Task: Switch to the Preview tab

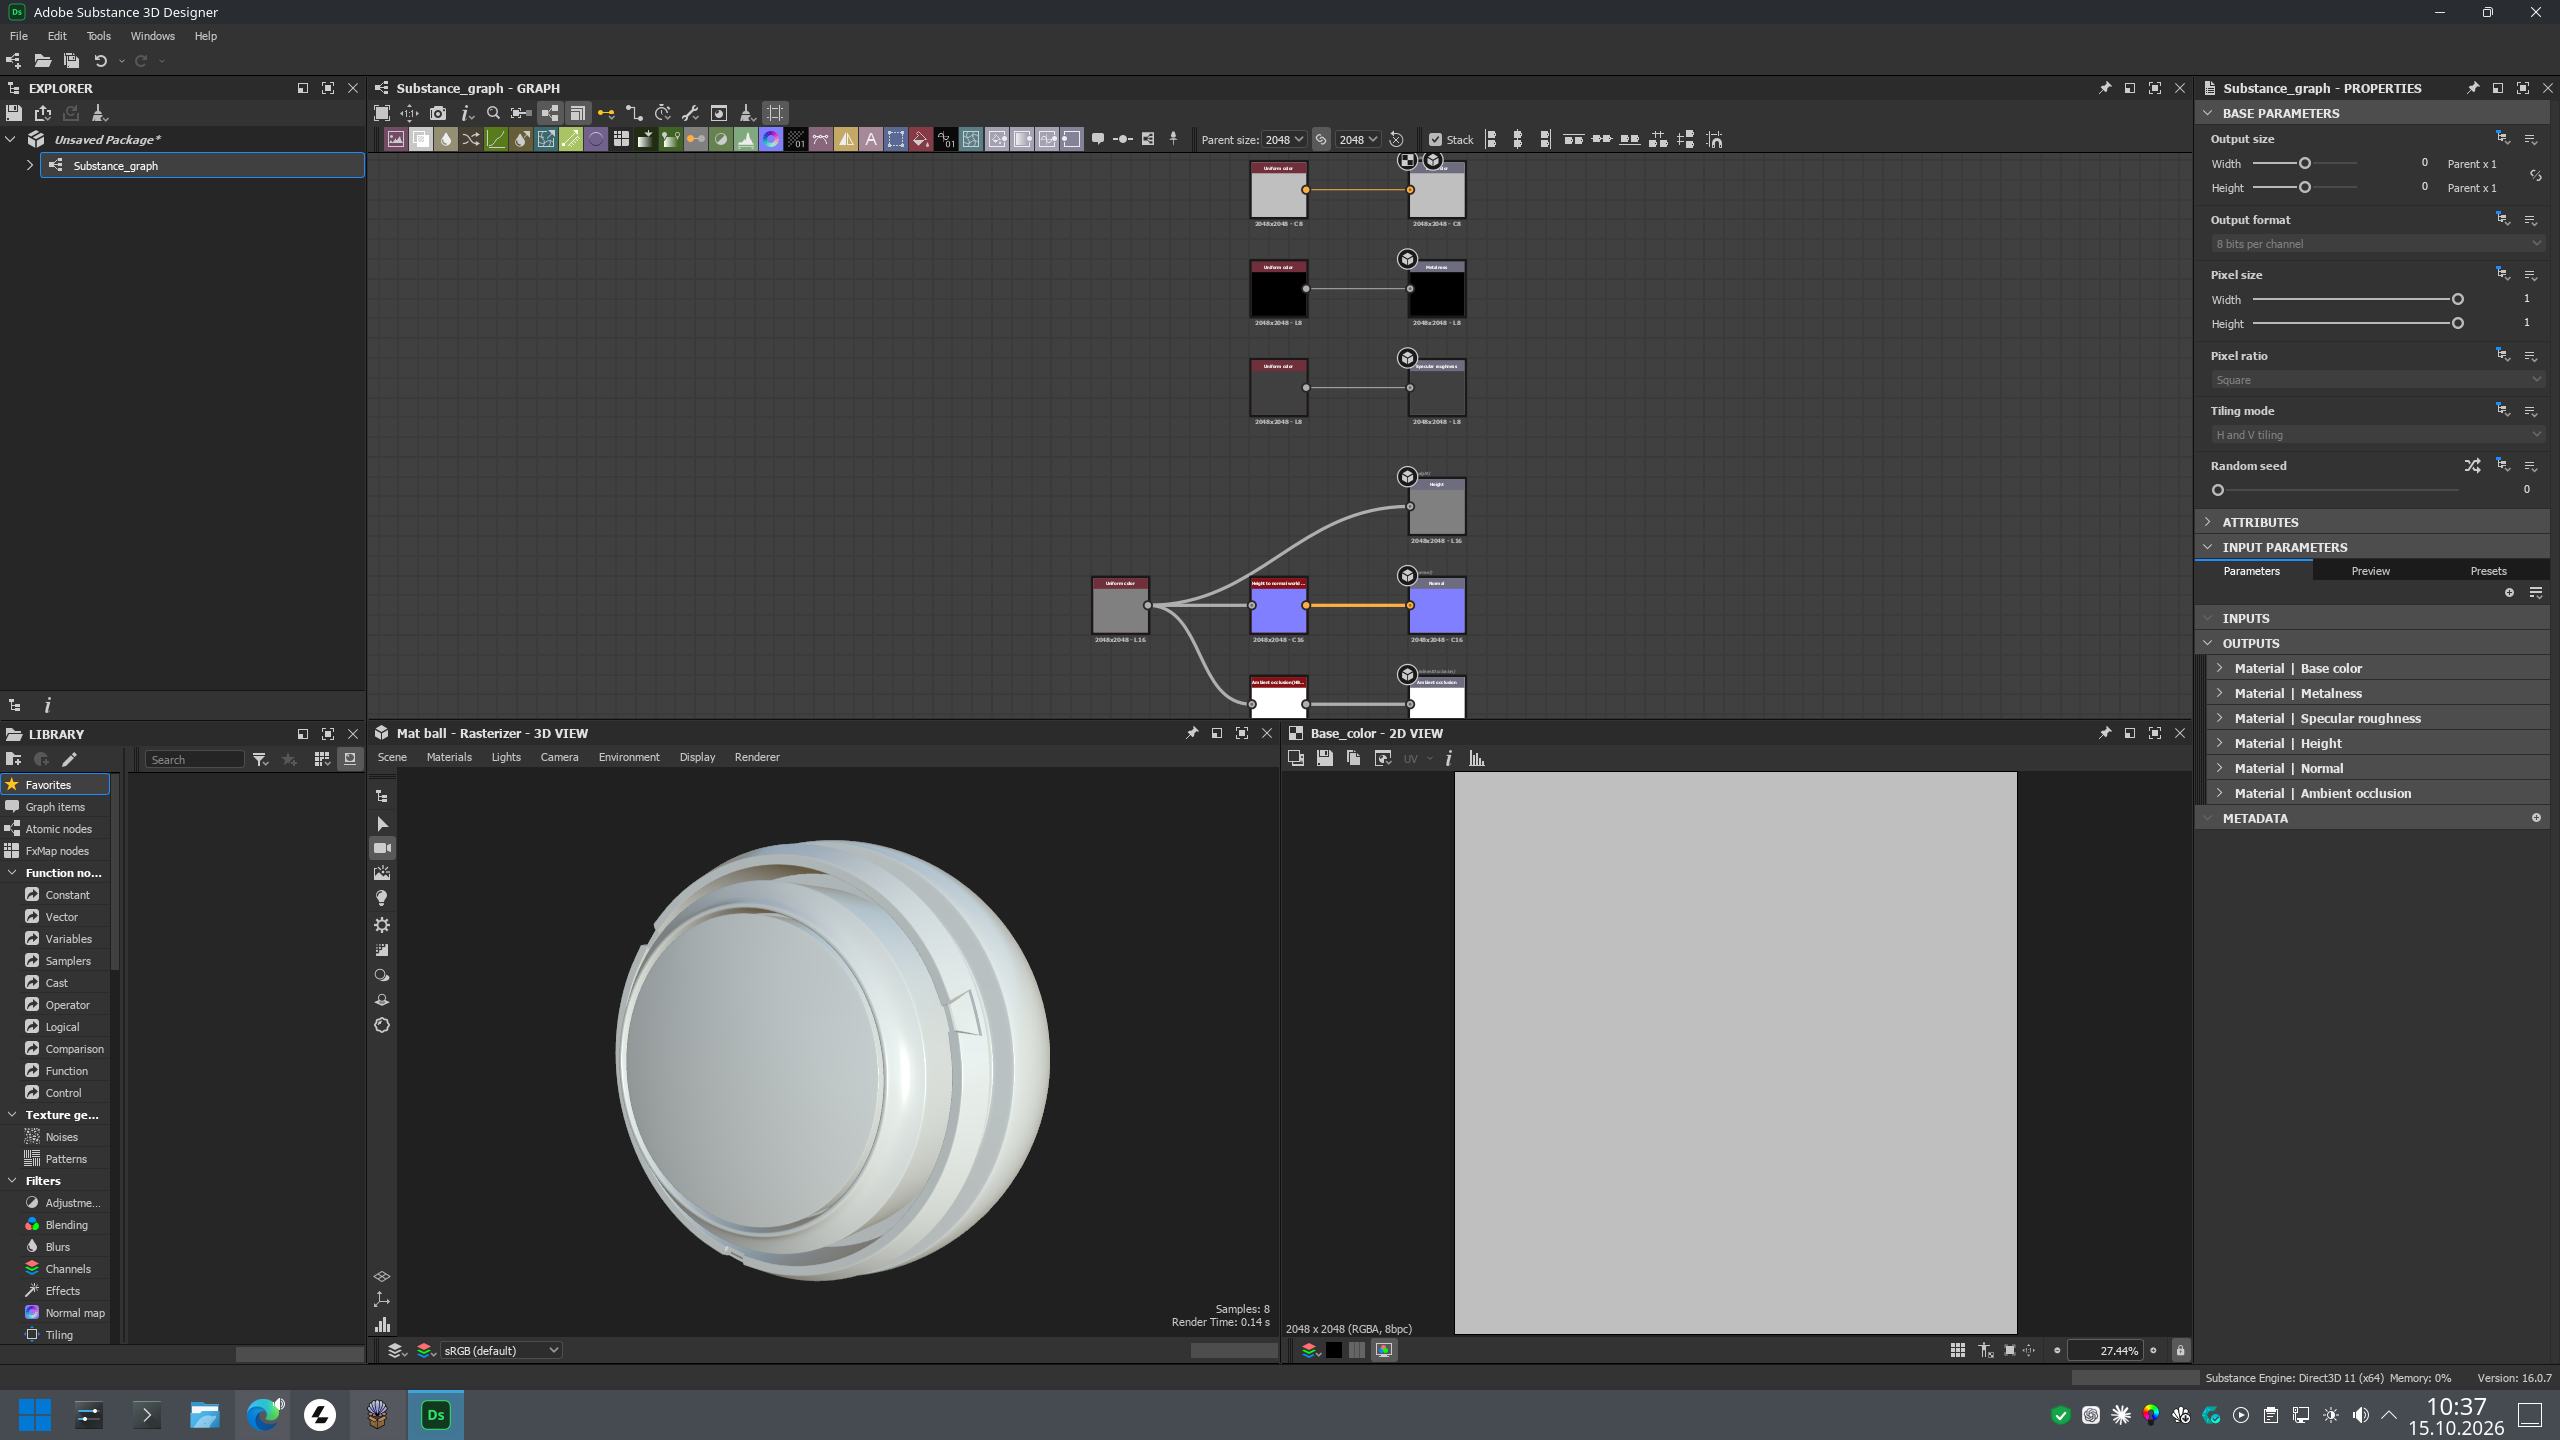Action: 2370,571
